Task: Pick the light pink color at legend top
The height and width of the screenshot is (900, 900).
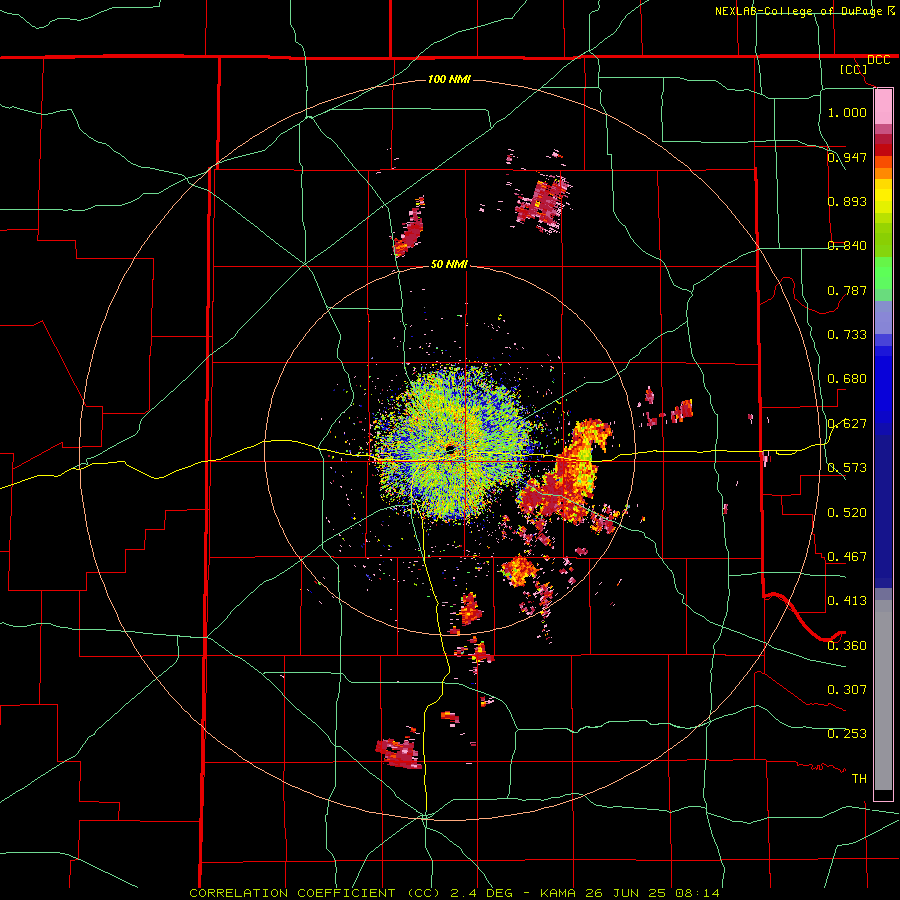Action: (x=883, y=106)
